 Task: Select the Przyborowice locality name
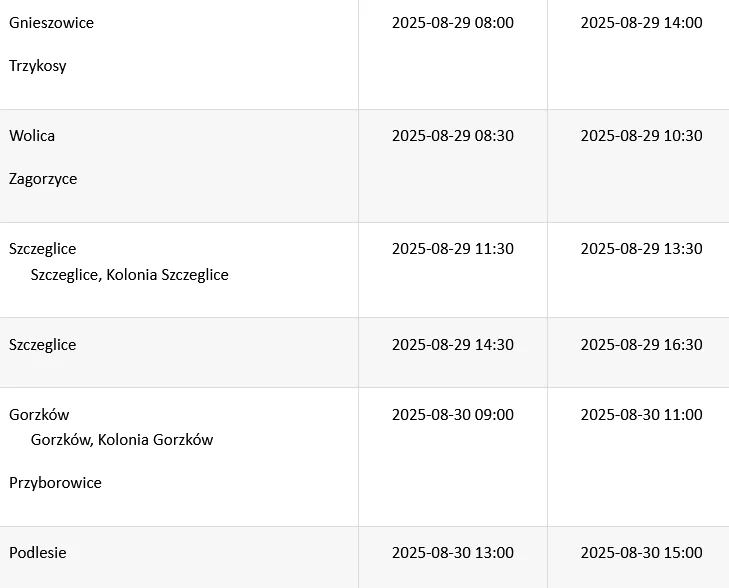click(x=55, y=483)
